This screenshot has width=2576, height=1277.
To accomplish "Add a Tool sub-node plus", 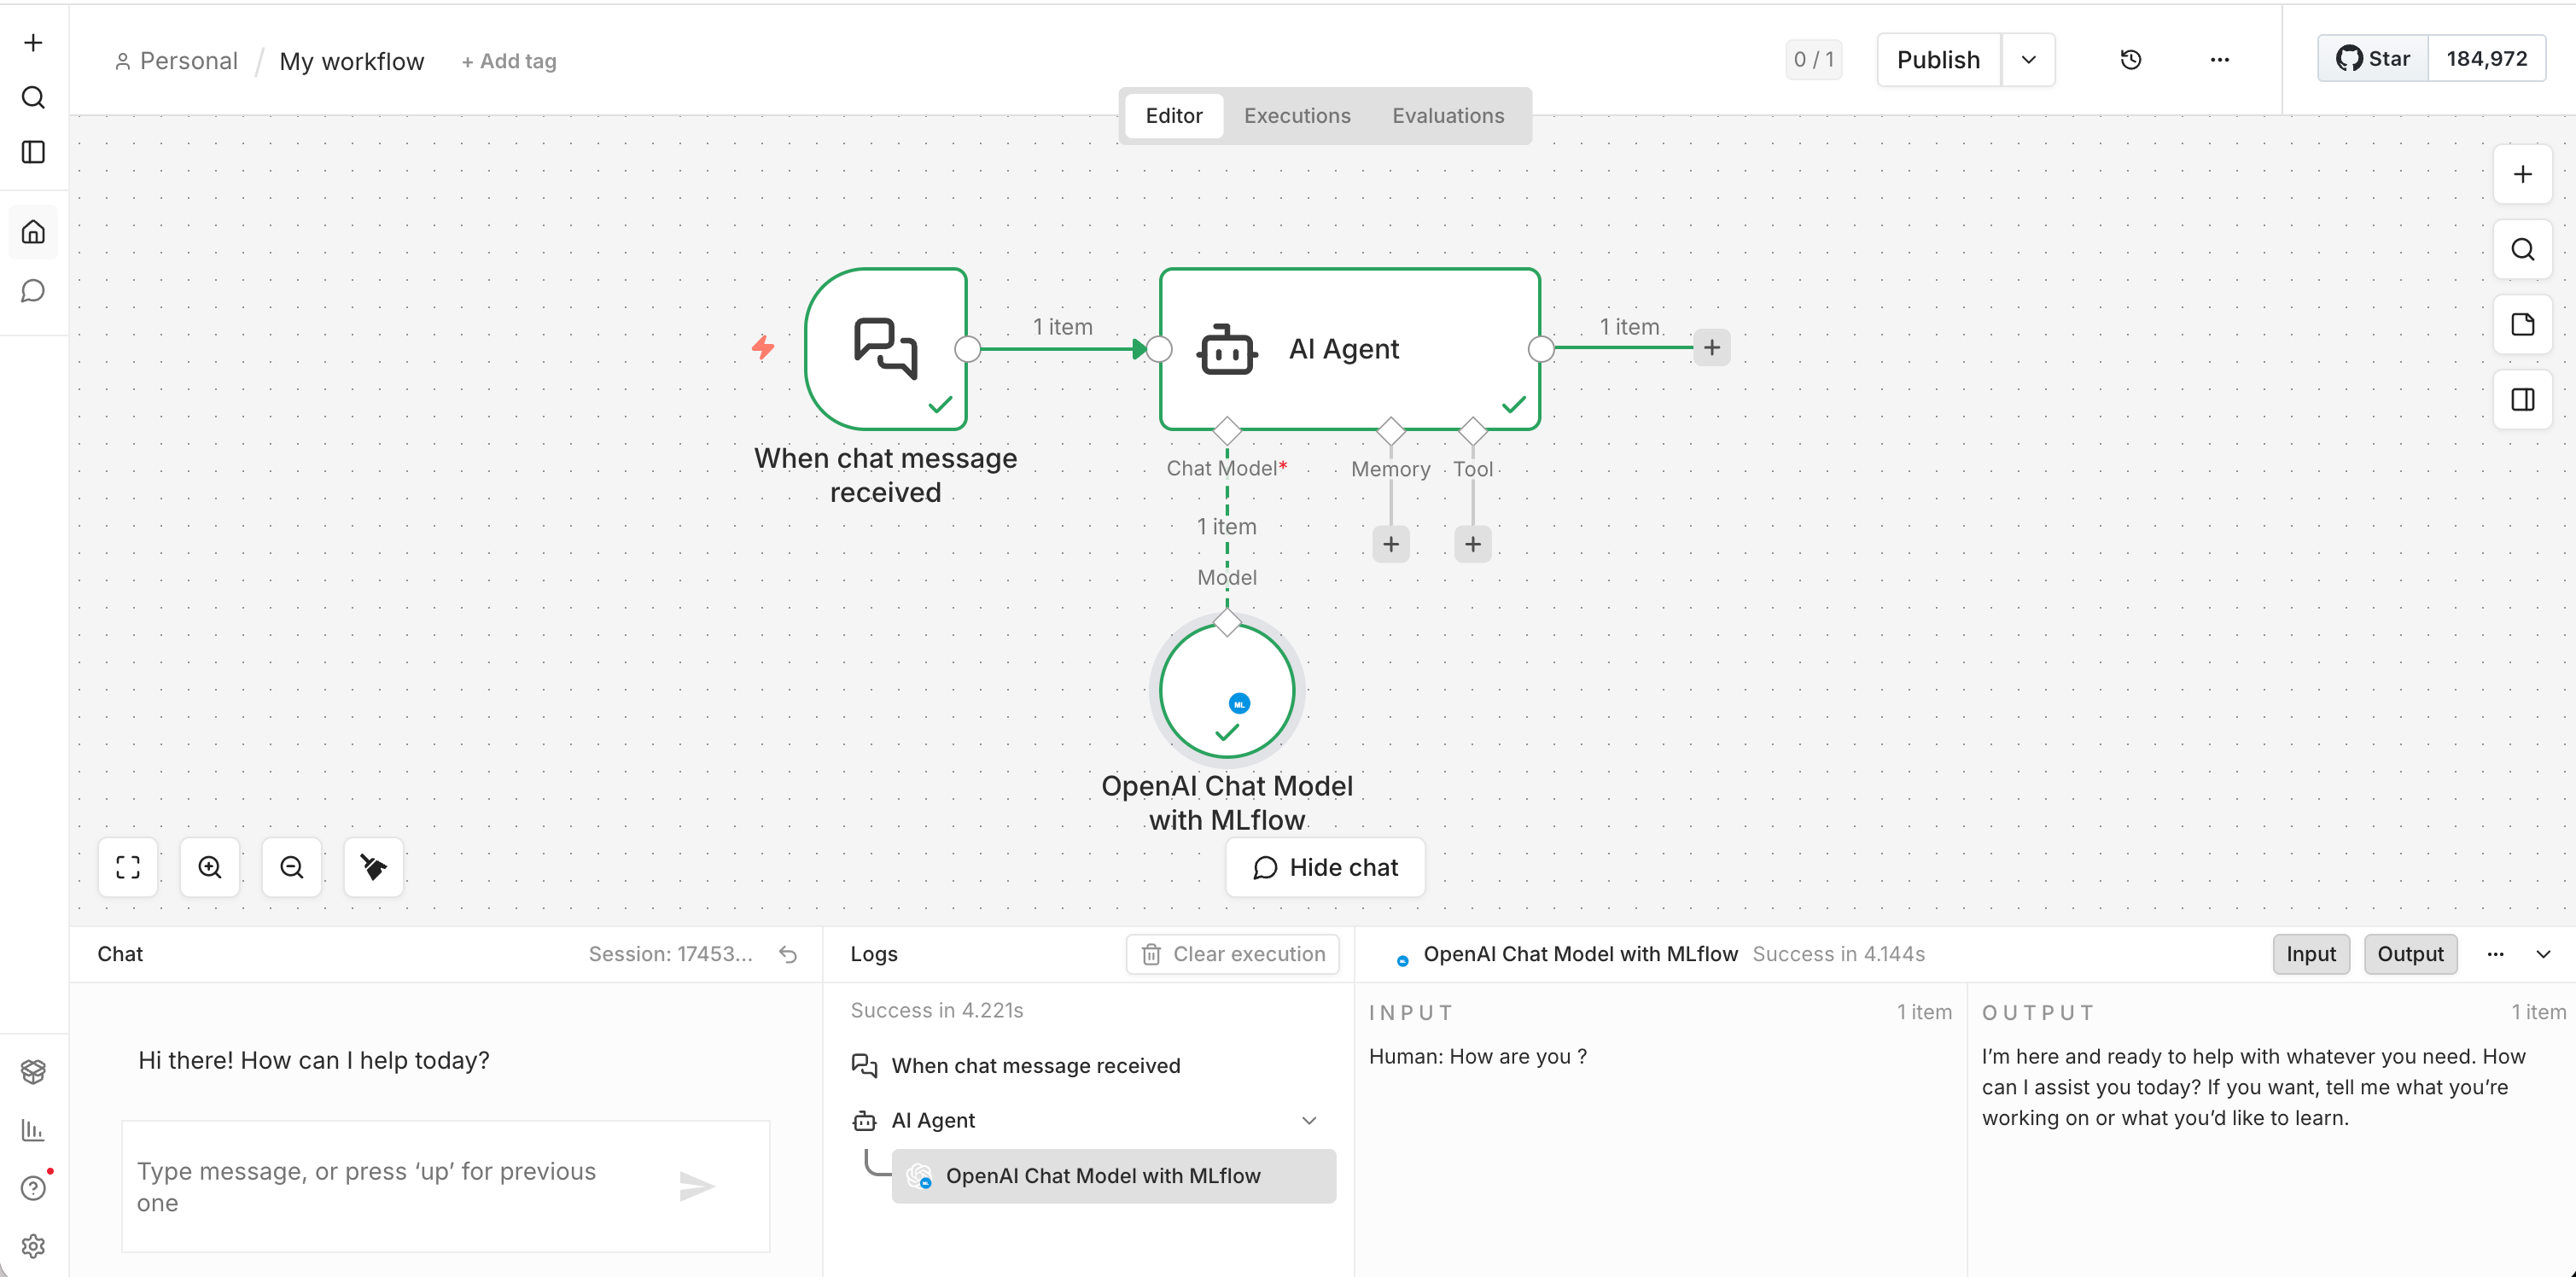I will [1472, 544].
